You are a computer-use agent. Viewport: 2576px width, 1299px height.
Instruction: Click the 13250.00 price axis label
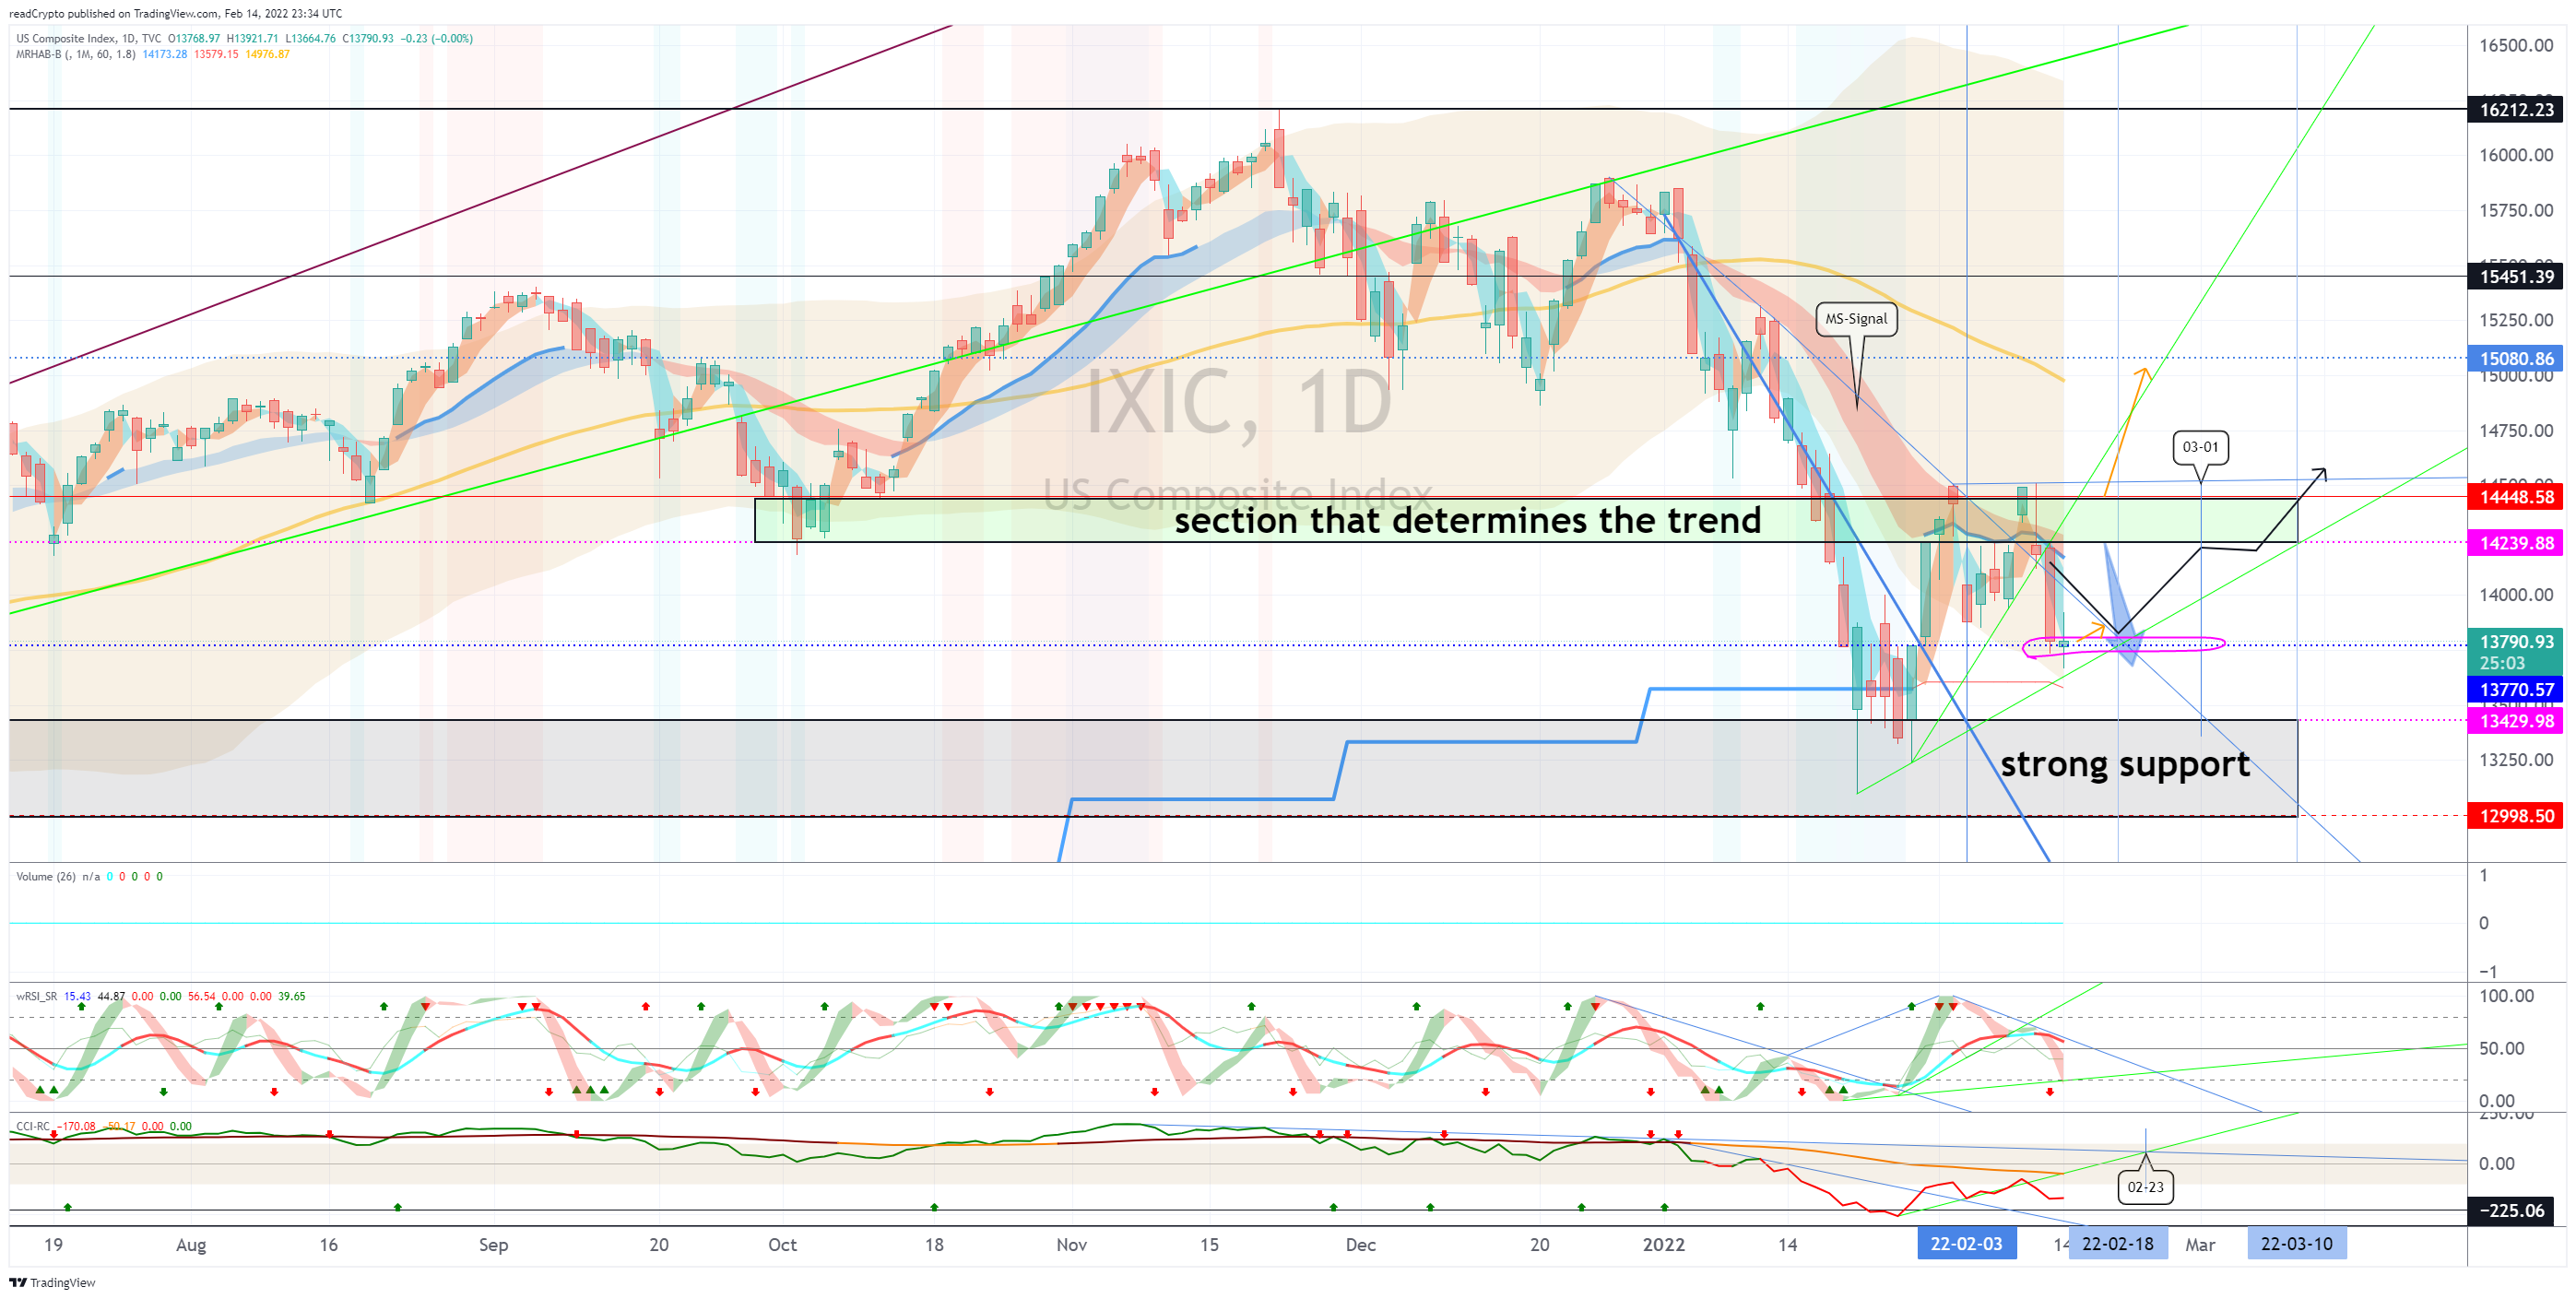(2516, 760)
